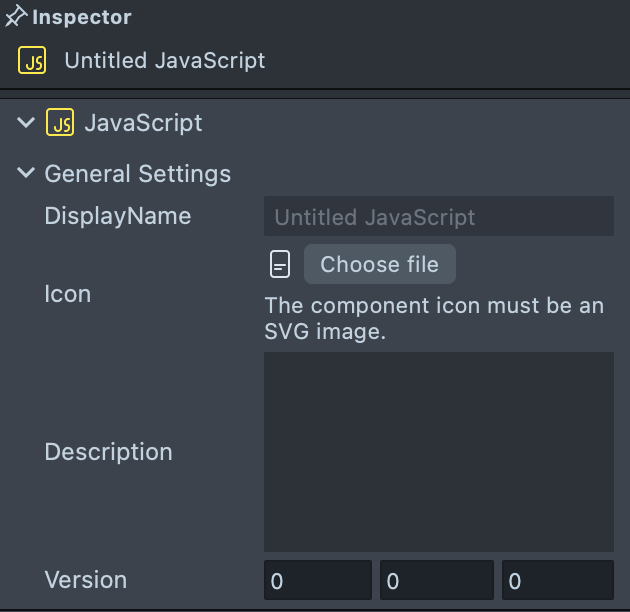Select the JavaScript section label
The height and width of the screenshot is (612, 630).
[143, 123]
